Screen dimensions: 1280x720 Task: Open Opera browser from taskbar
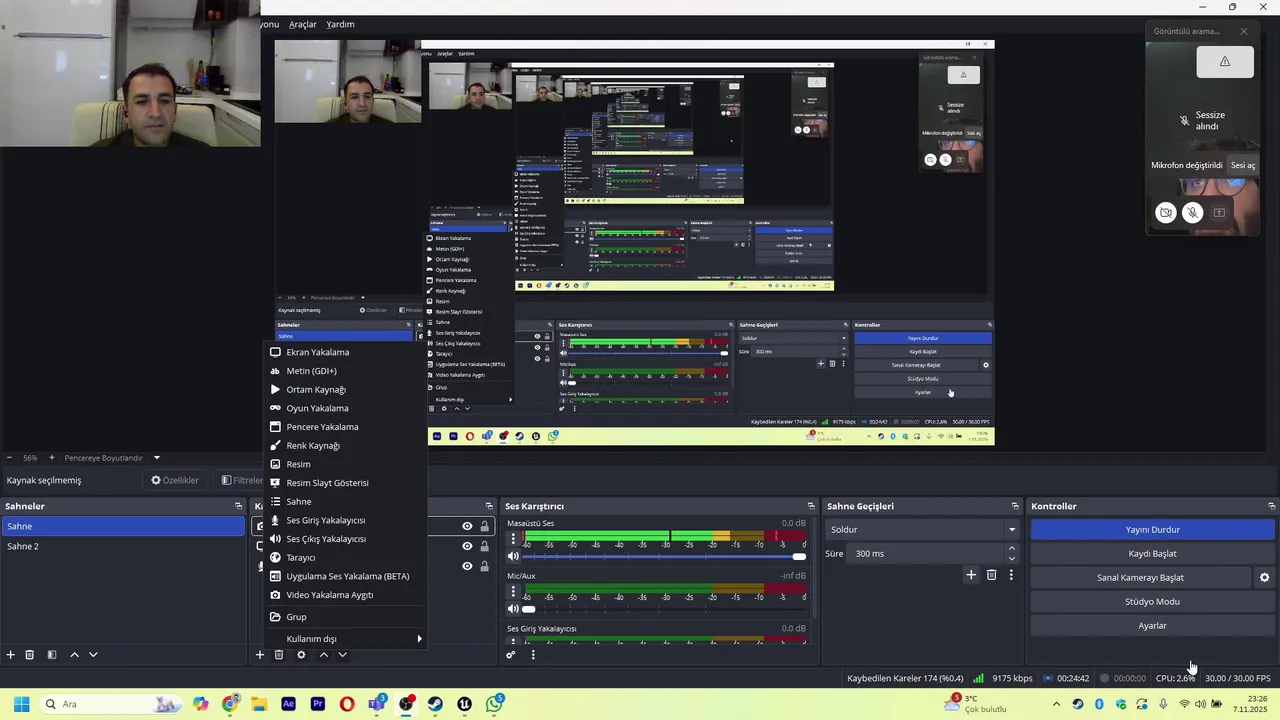coord(347,704)
